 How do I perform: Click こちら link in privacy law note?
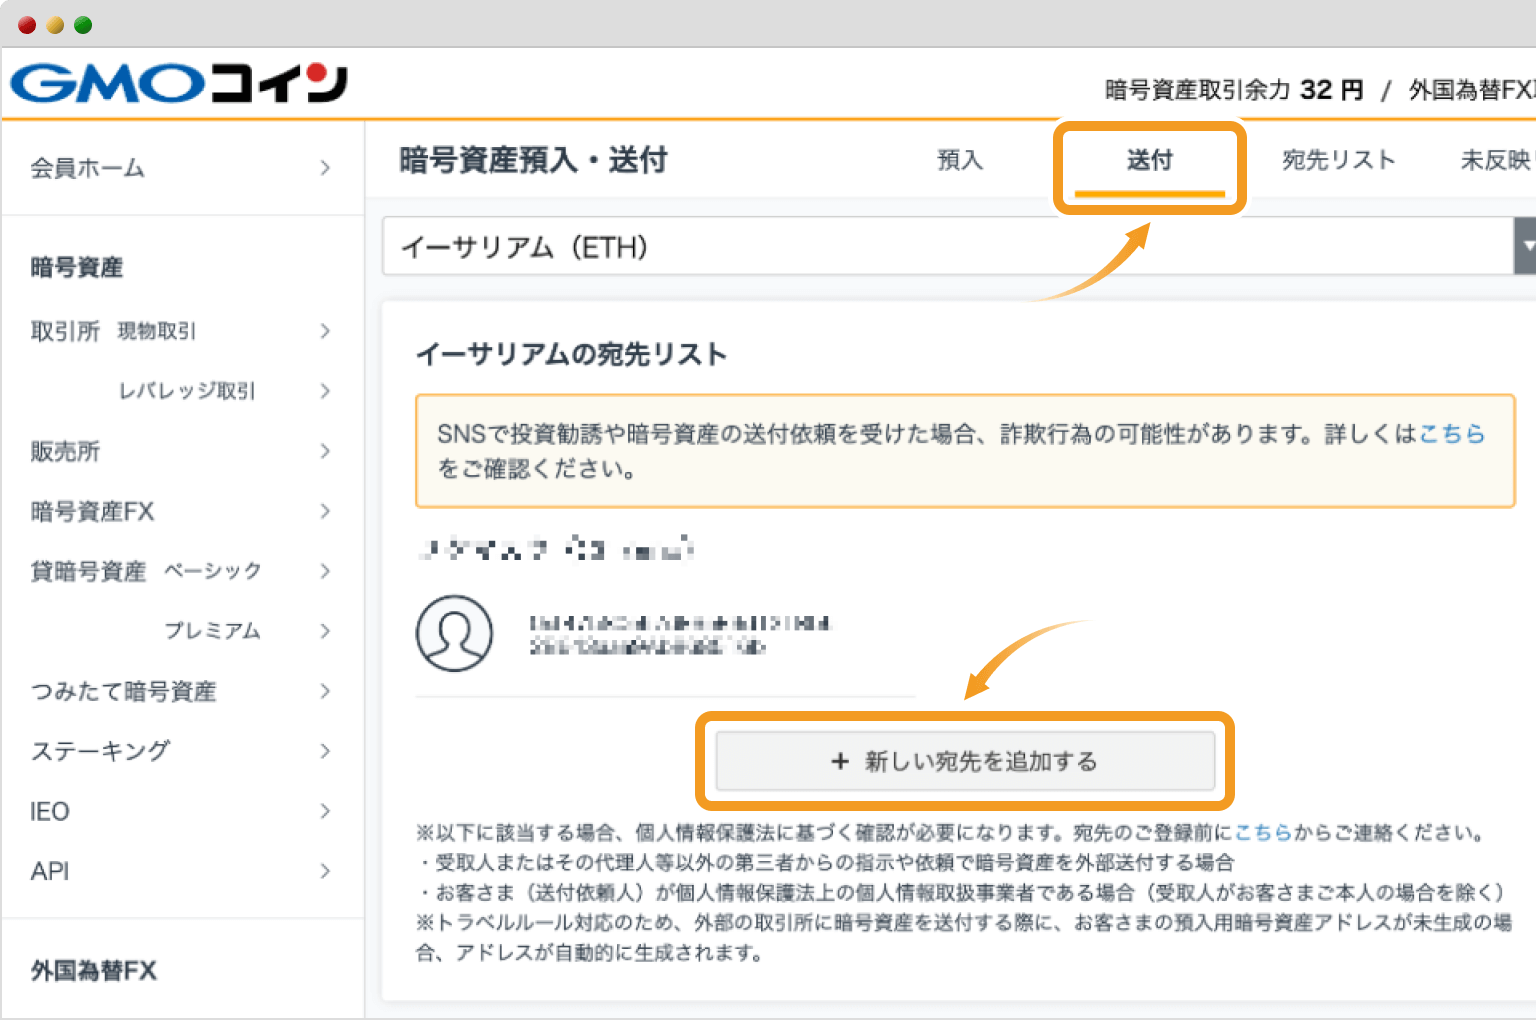pos(1263,832)
